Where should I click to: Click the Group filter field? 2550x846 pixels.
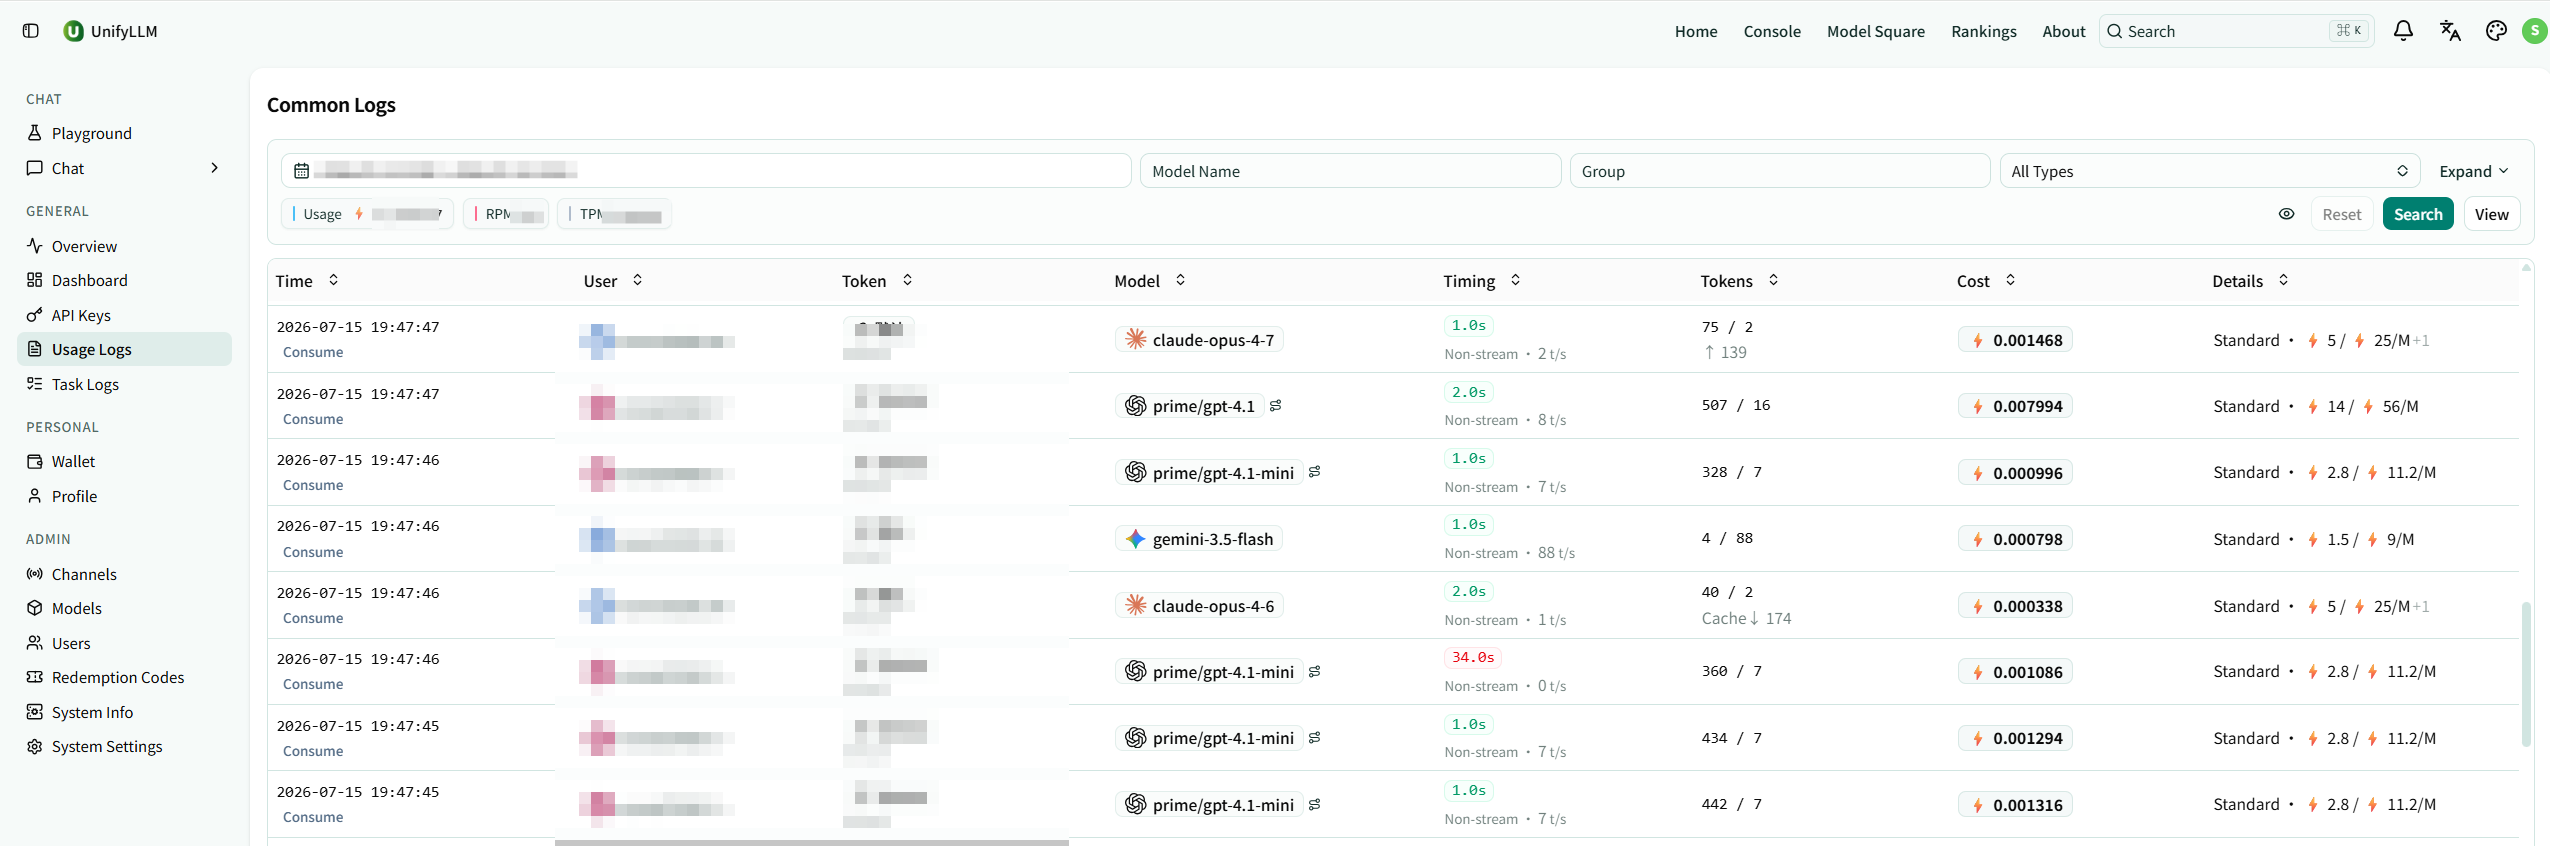[x=1780, y=171]
